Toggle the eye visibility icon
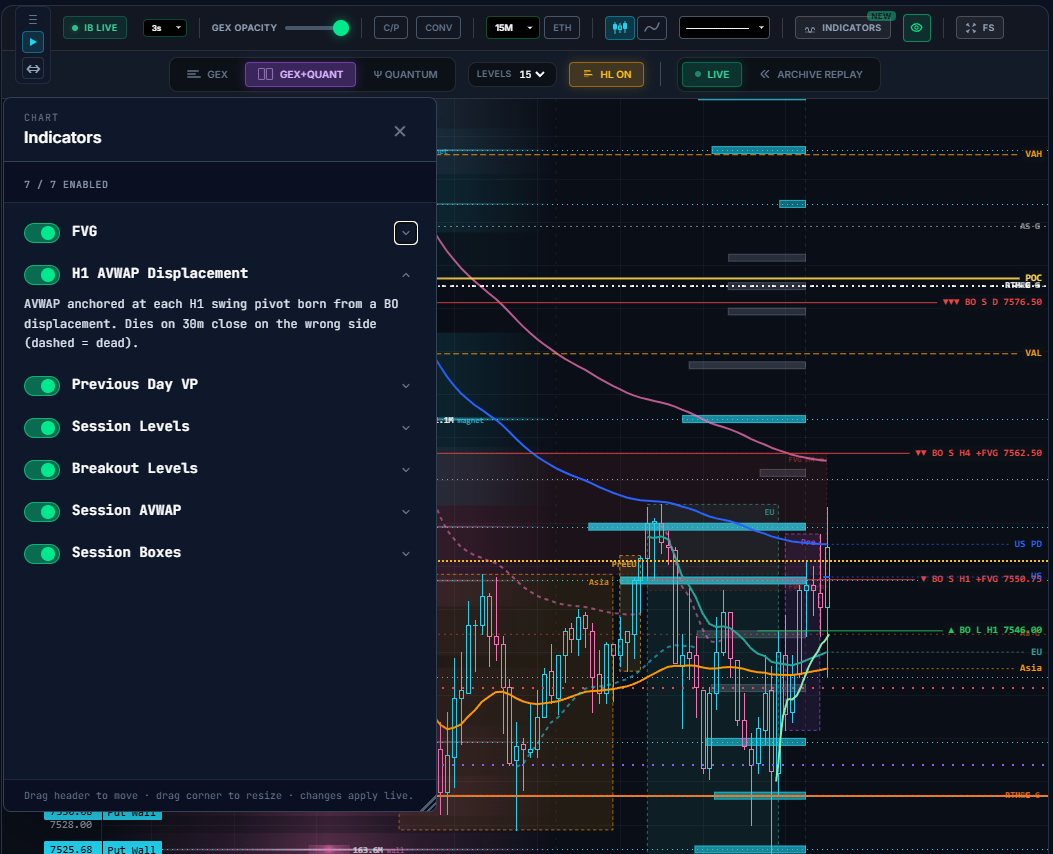 pyautogui.click(x=917, y=28)
